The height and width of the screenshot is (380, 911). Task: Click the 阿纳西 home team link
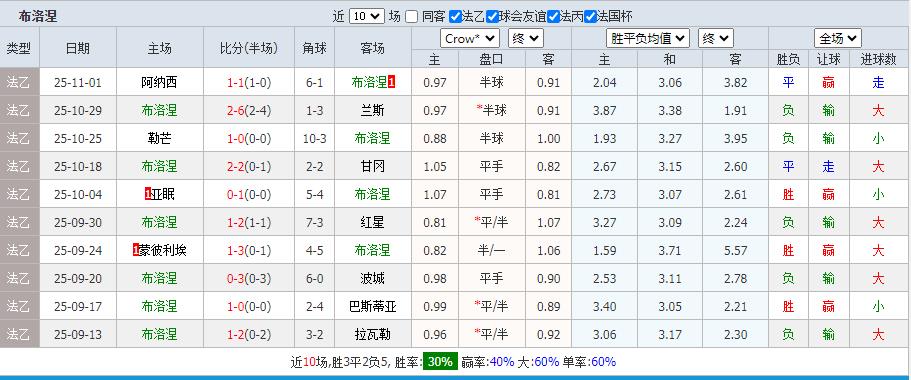159,83
